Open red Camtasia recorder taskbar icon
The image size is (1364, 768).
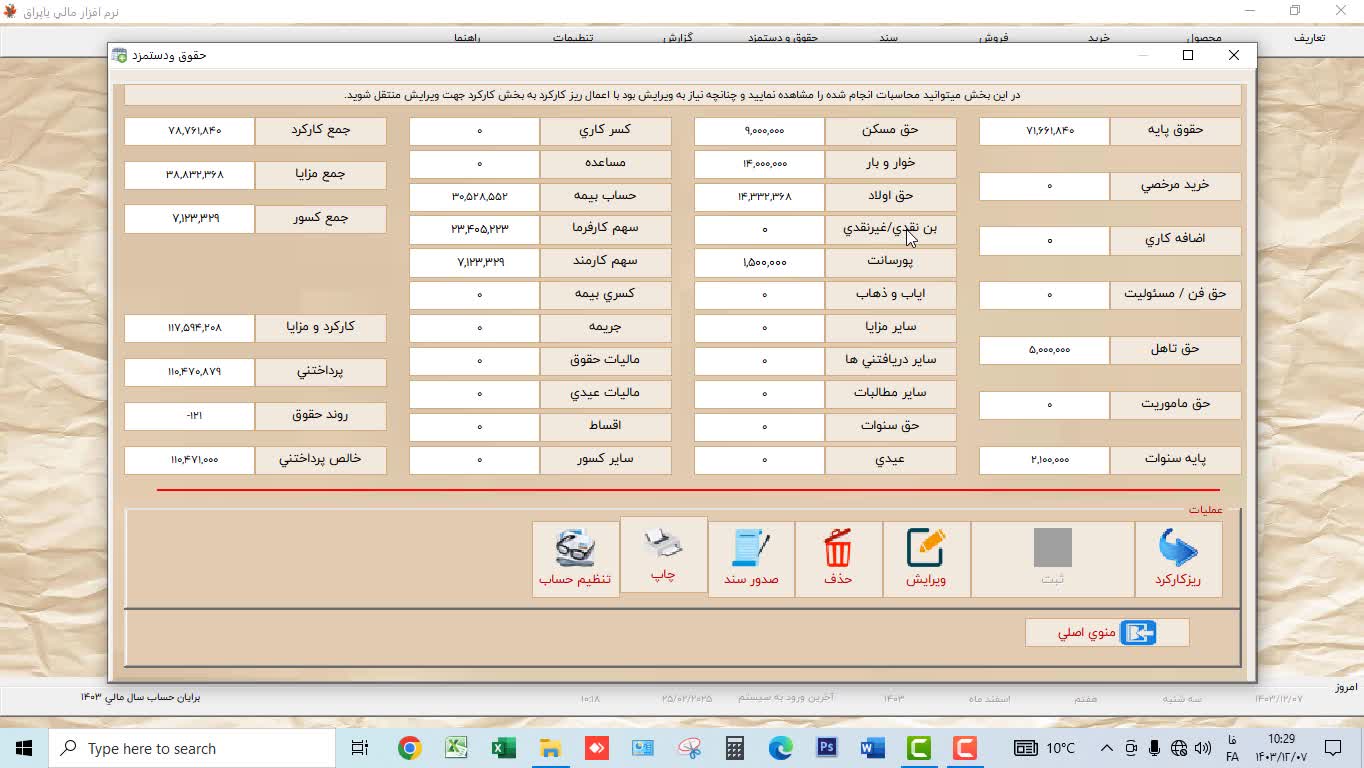[x=965, y=748]
